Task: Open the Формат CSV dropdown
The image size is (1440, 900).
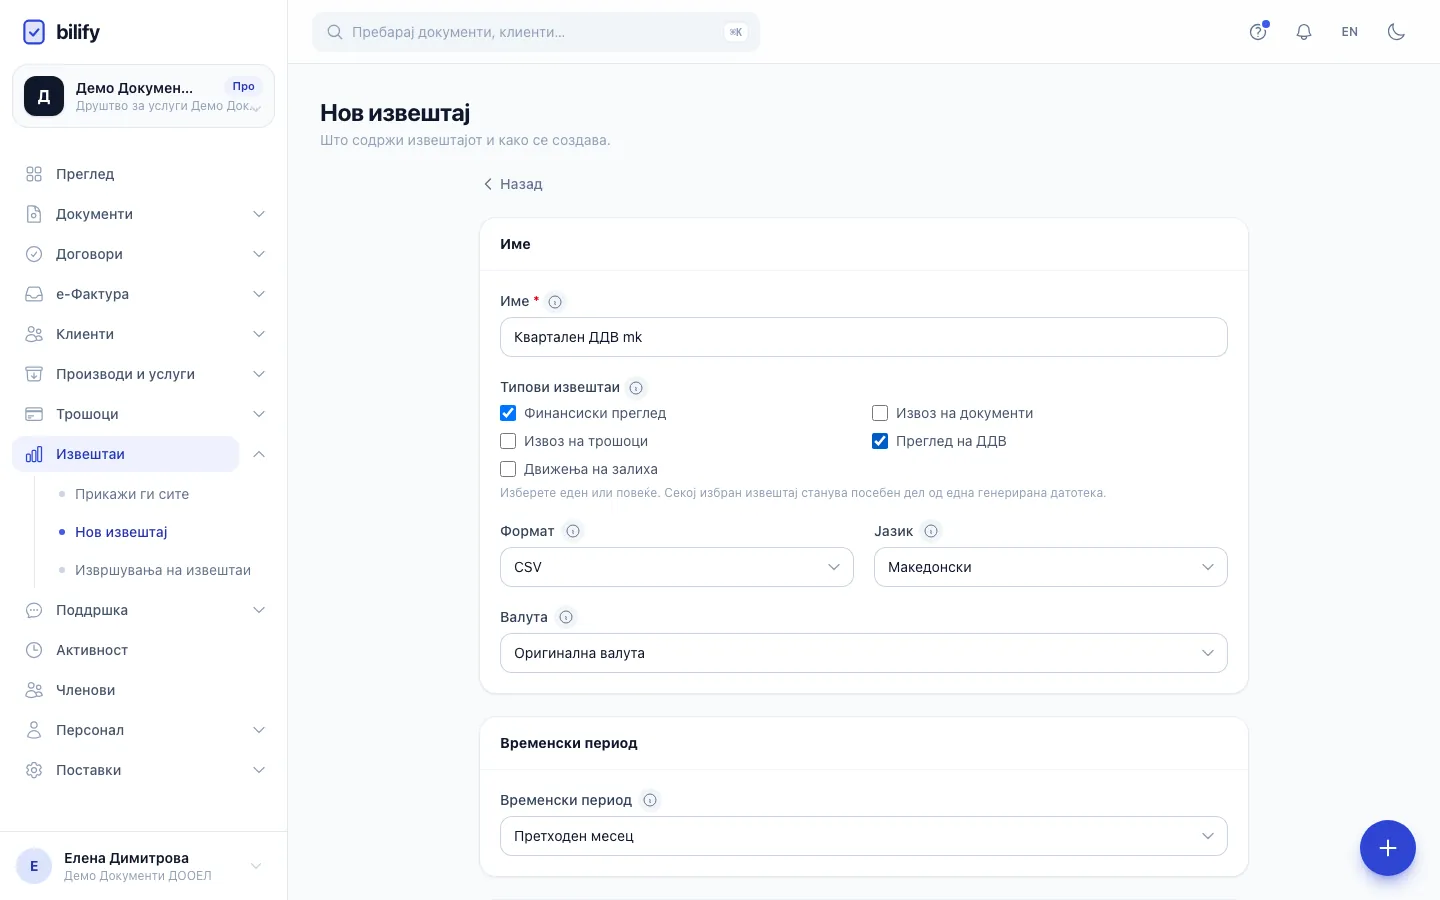Action: [677, 567]
